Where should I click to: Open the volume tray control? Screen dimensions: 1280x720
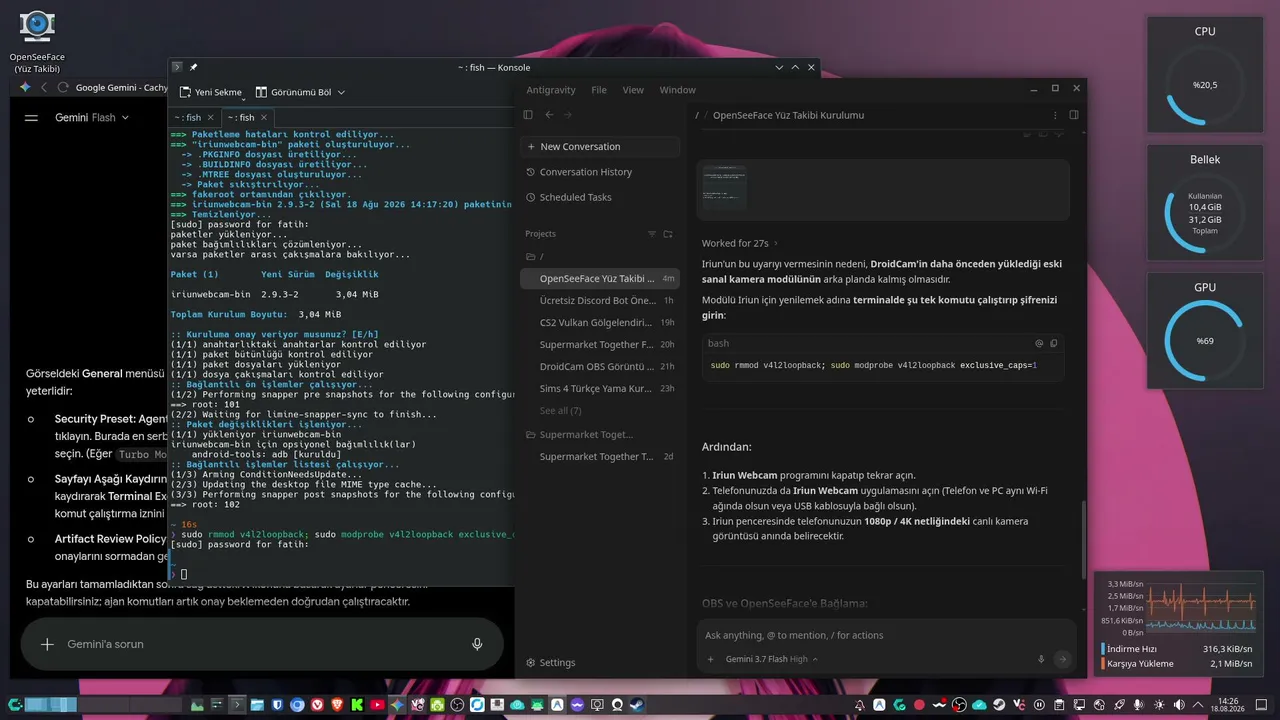[x=1179, y=705]
